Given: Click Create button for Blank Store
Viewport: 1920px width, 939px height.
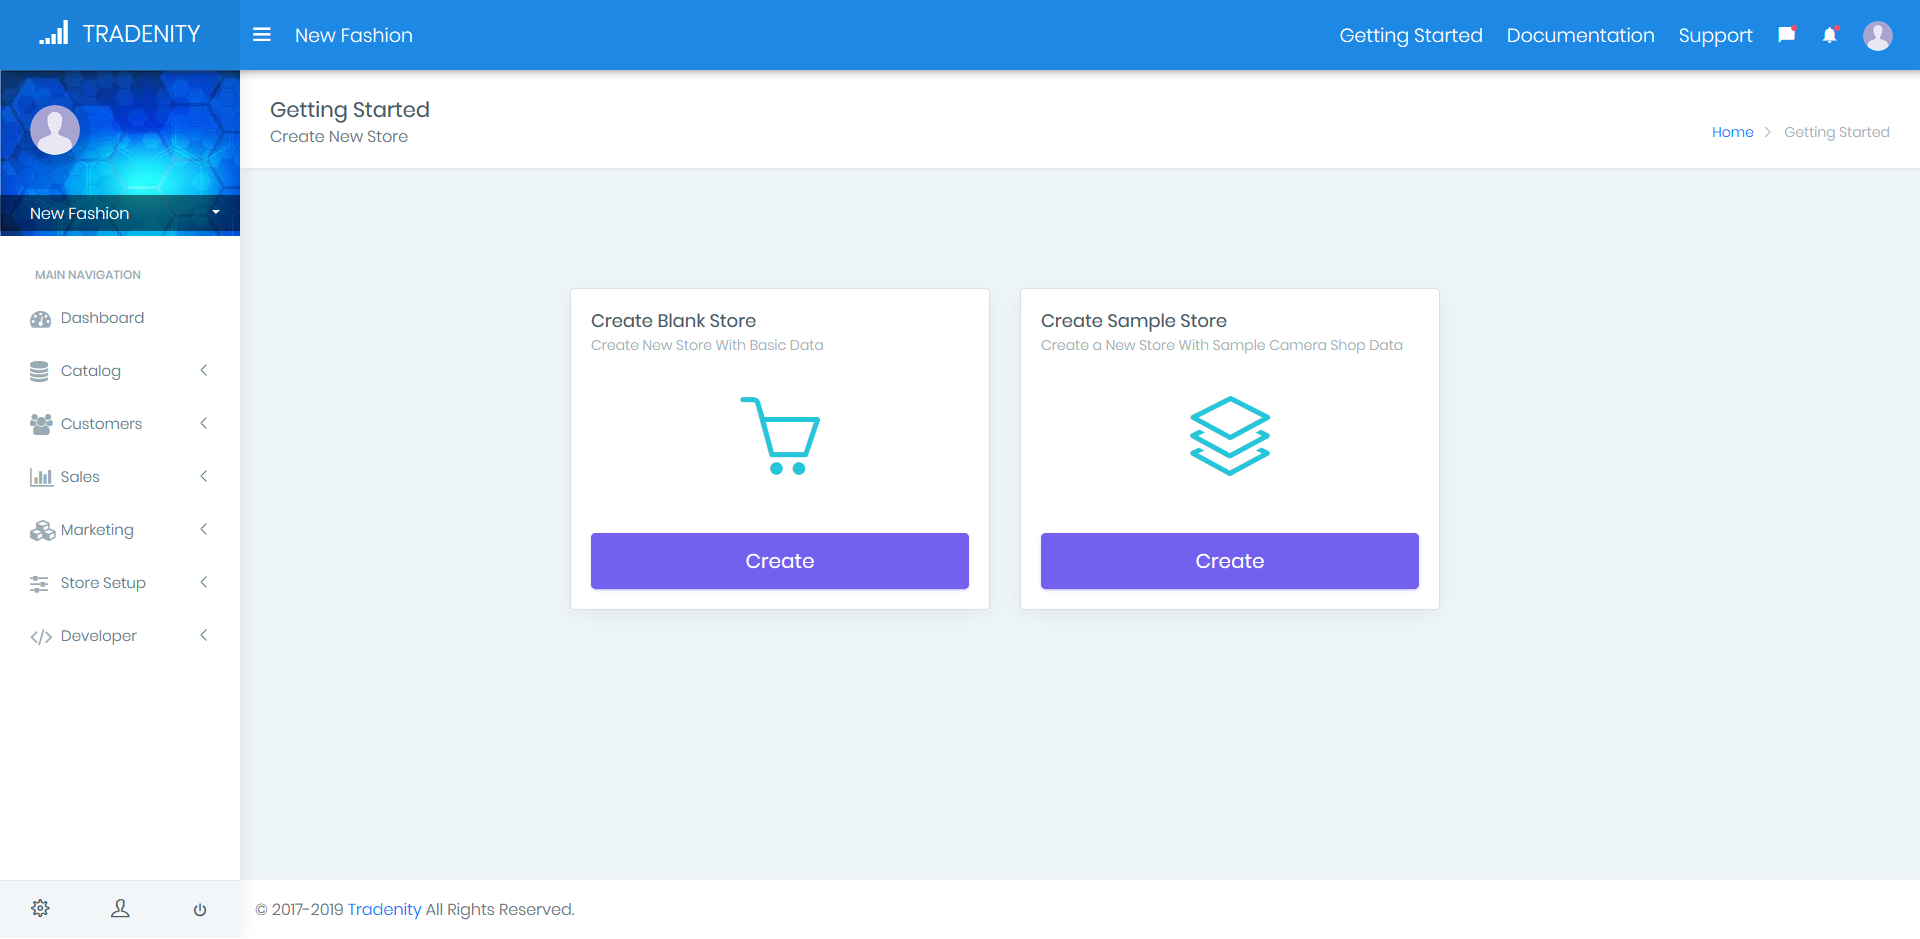Looking at the screenshot, I should [x=780, y=561].
